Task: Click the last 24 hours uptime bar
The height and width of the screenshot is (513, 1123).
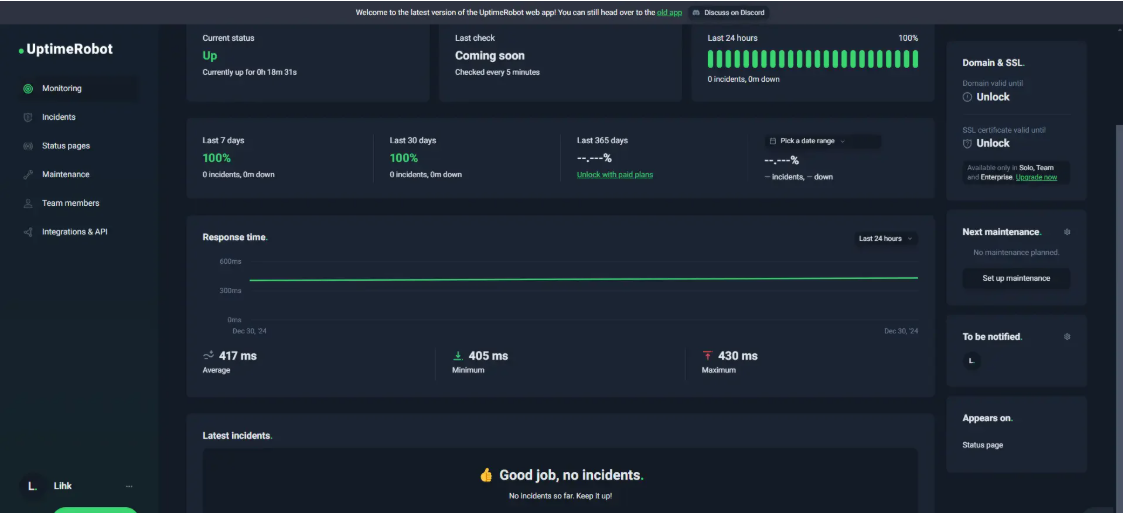Action: (x=812, y=59)
